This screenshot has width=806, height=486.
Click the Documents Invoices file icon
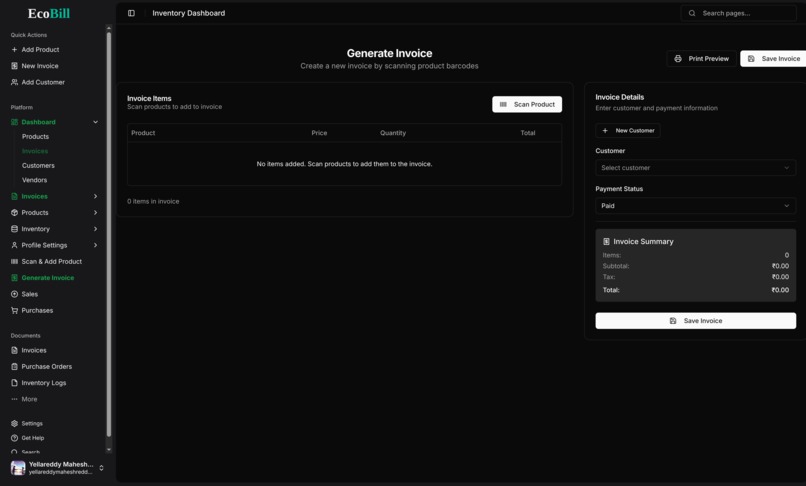coord(14,350)
